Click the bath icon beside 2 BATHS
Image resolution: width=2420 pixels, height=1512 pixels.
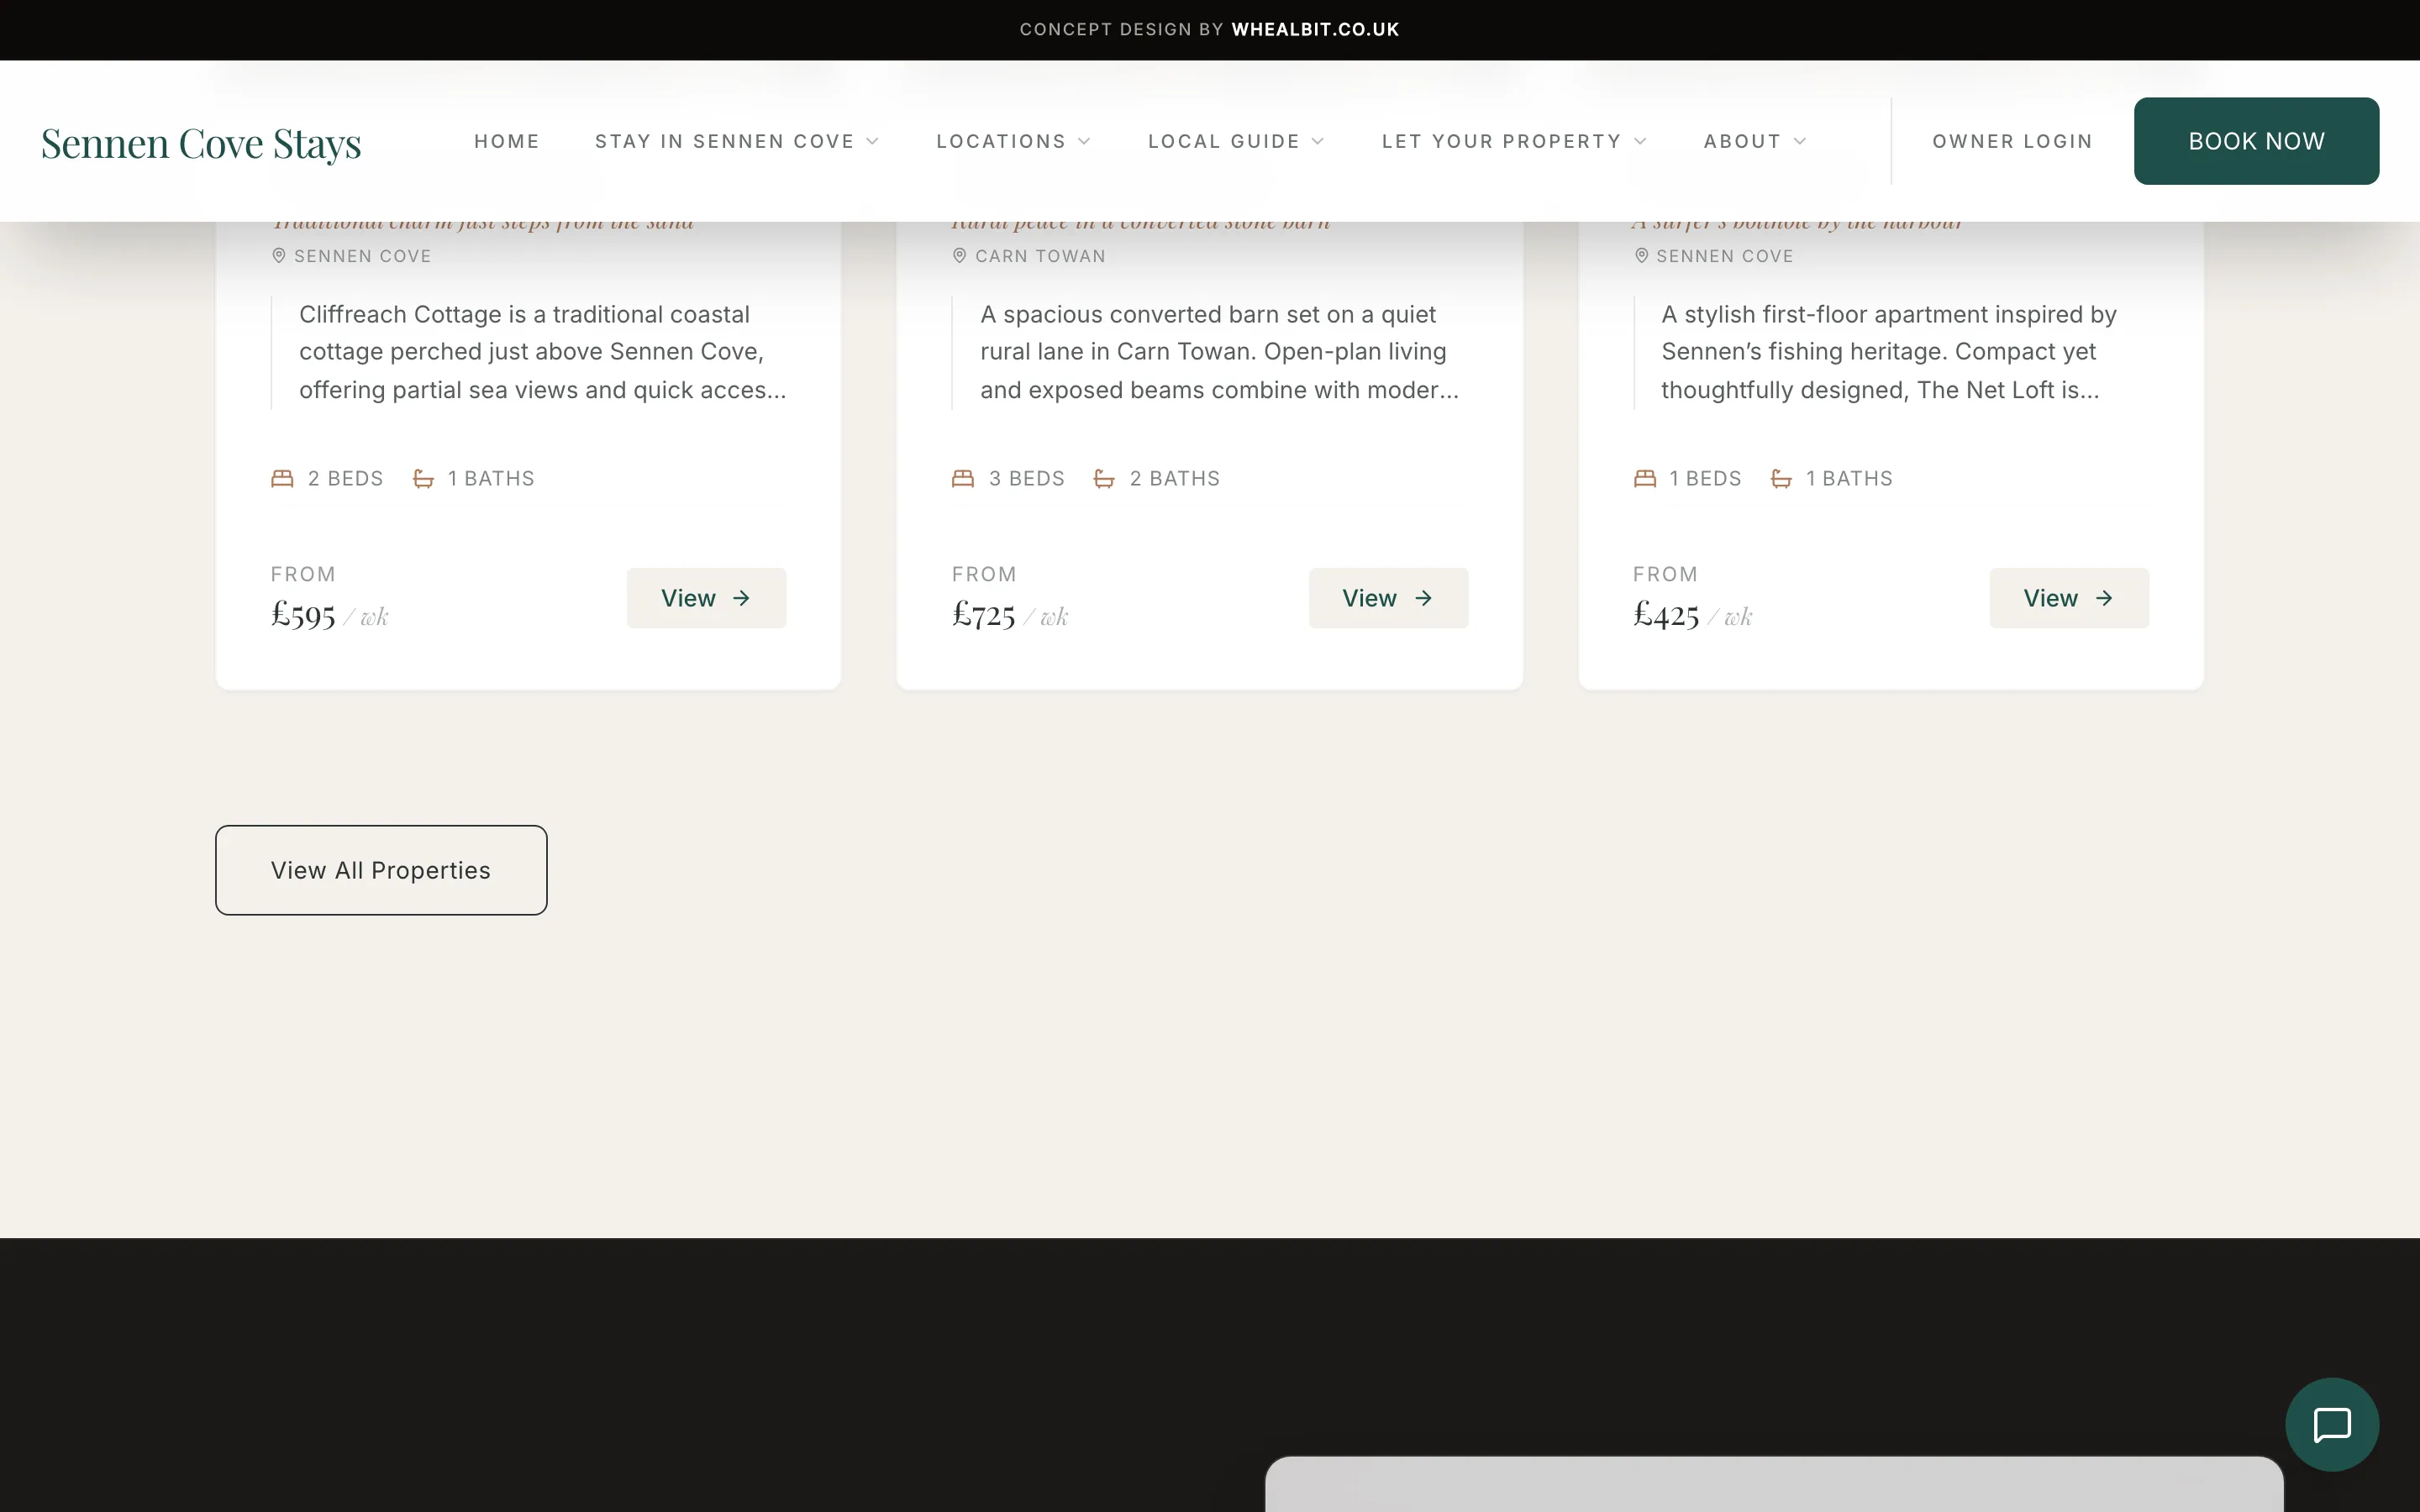(1104, 479)
